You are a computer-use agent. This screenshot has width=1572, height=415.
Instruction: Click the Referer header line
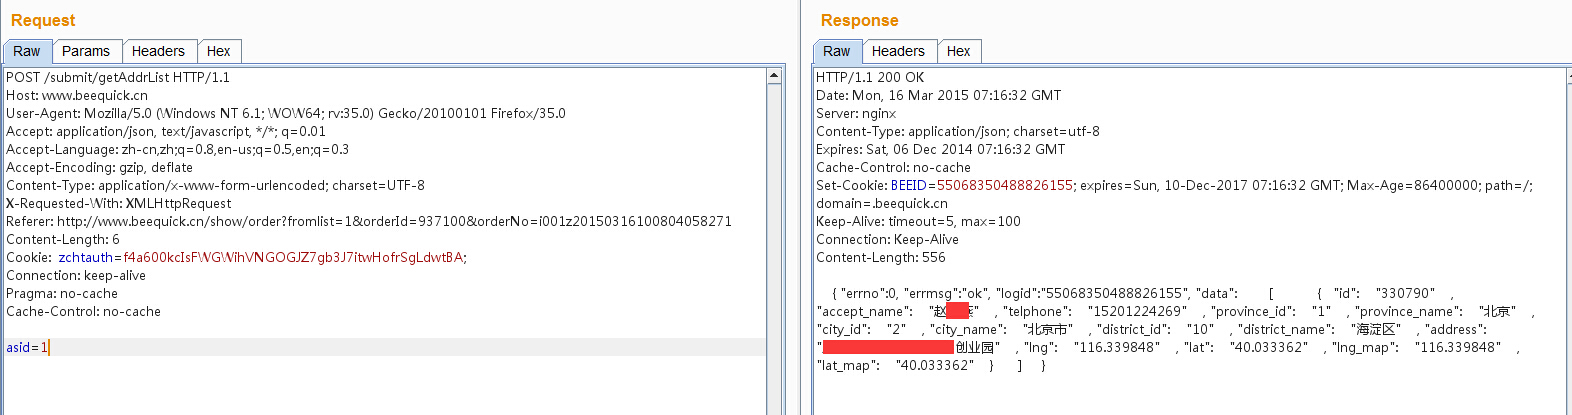tap(369, 221)
